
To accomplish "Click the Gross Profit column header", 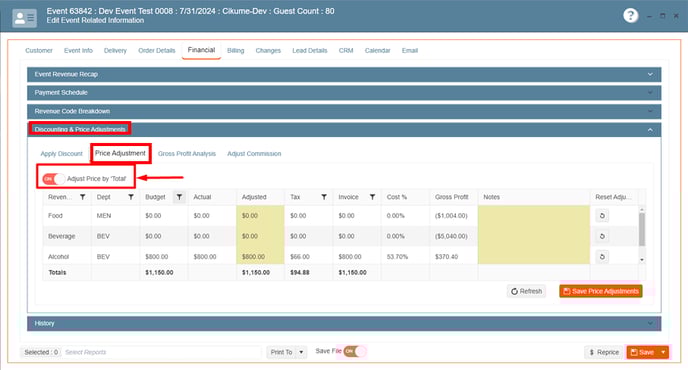I will point(452,197).
